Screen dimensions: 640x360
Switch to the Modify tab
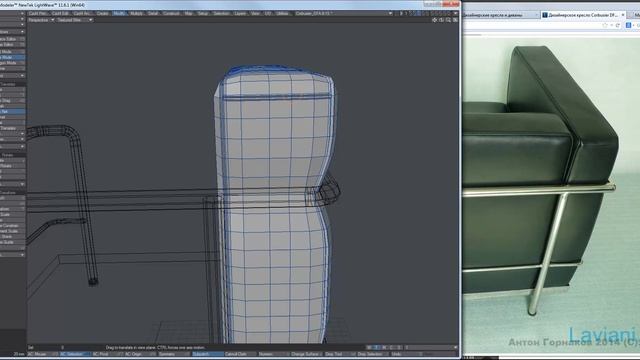point(119,13)
